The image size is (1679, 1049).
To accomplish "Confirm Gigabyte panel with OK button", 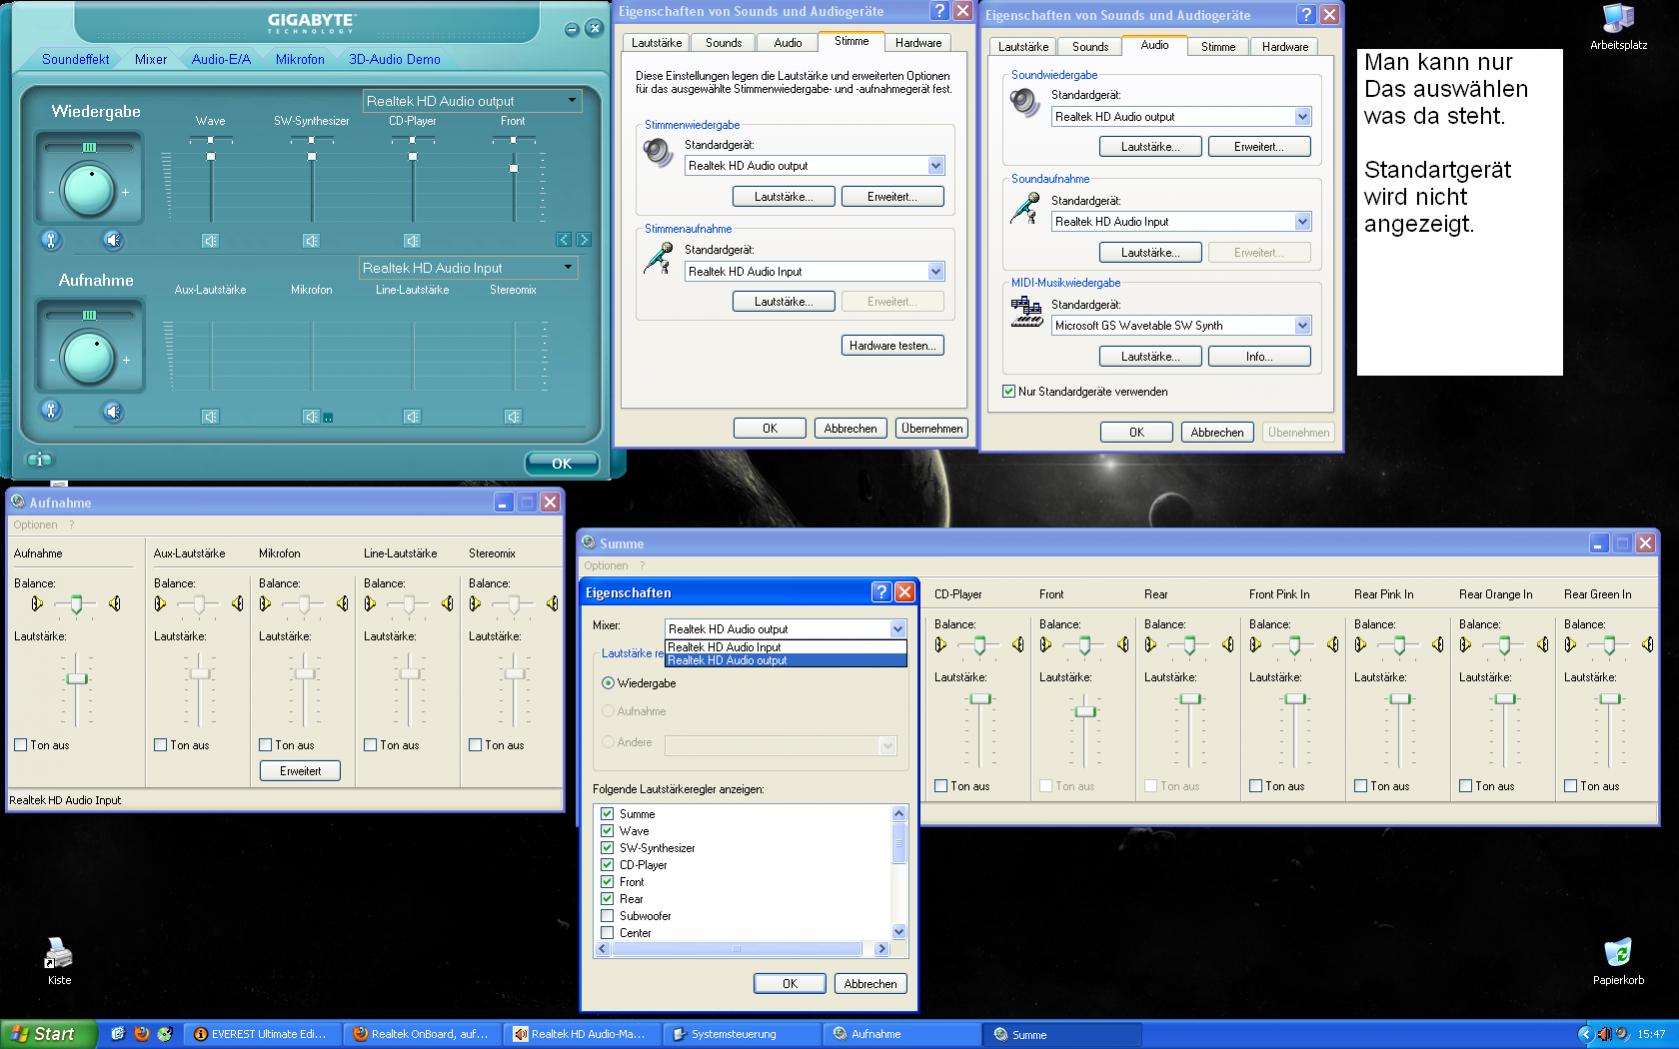I will (x=562, y=463).
